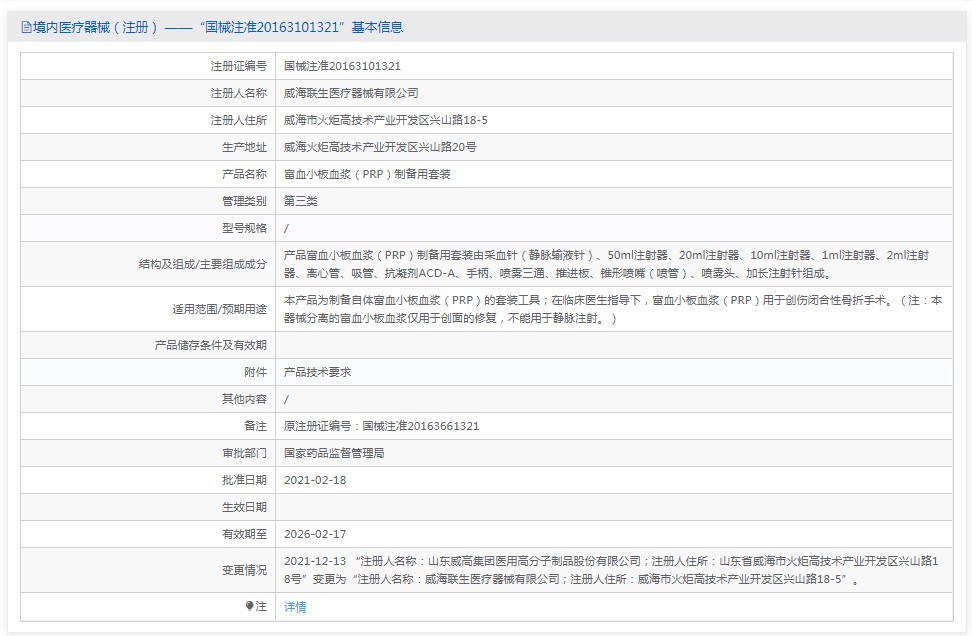The image size is (972, 636).
Task: Select registration number 国械注准20163101321 value
Action: [342, 66]
